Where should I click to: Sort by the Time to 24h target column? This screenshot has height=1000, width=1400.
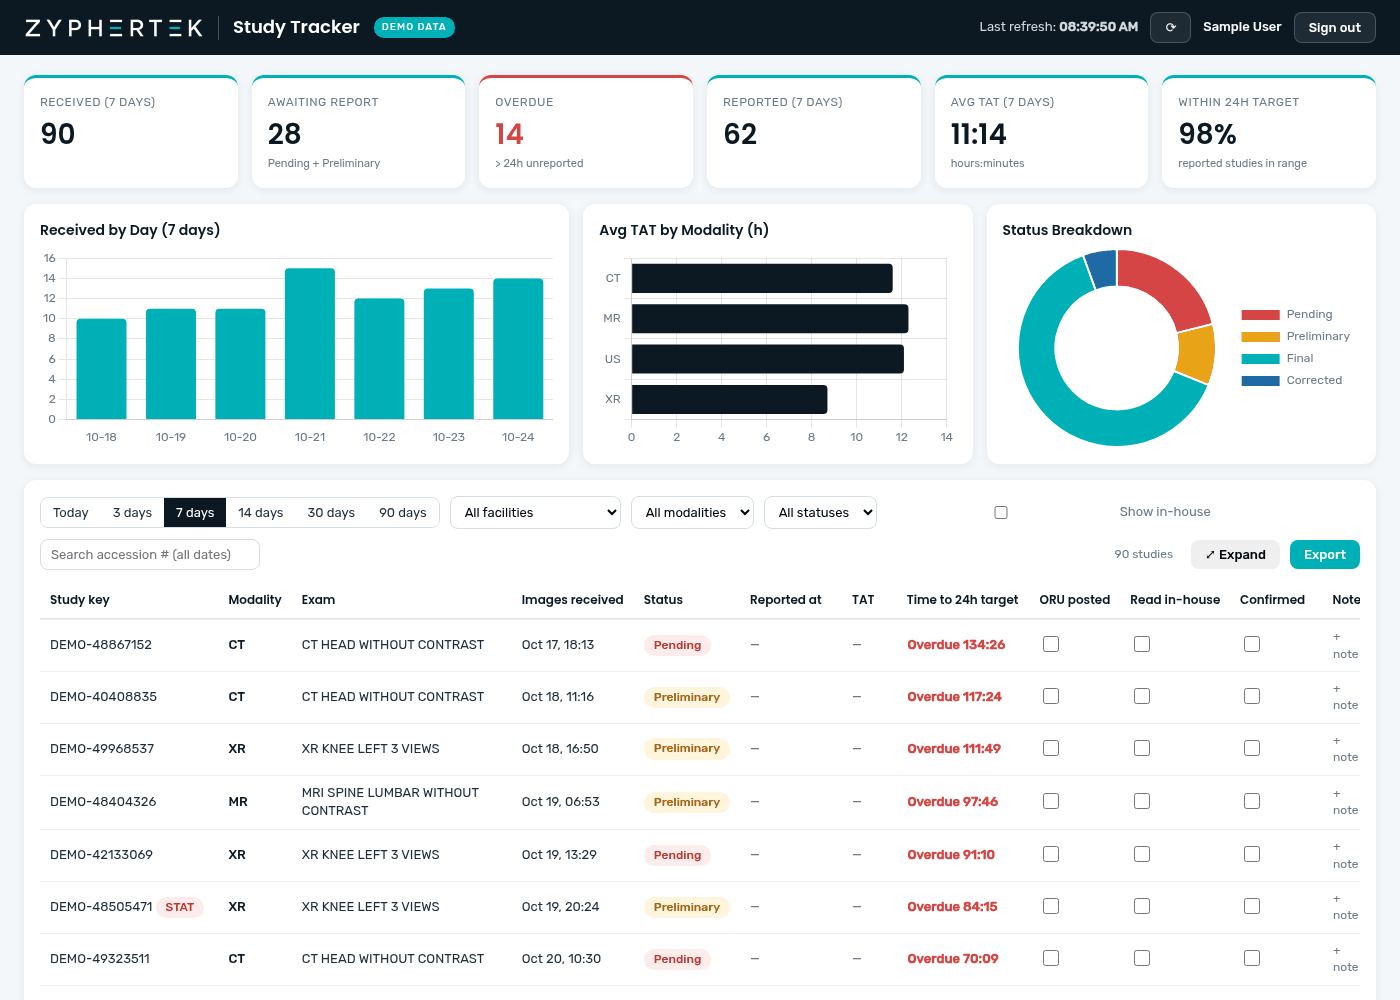(x=962, y=600)
